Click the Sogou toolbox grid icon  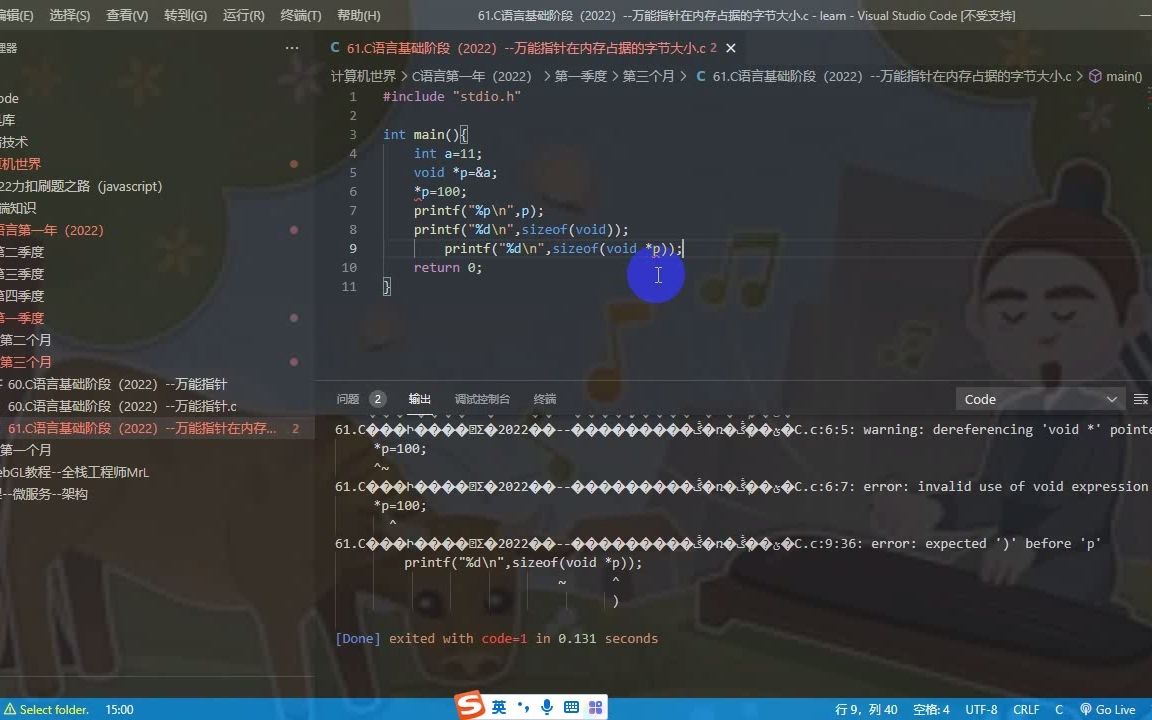tap(596, 707)
